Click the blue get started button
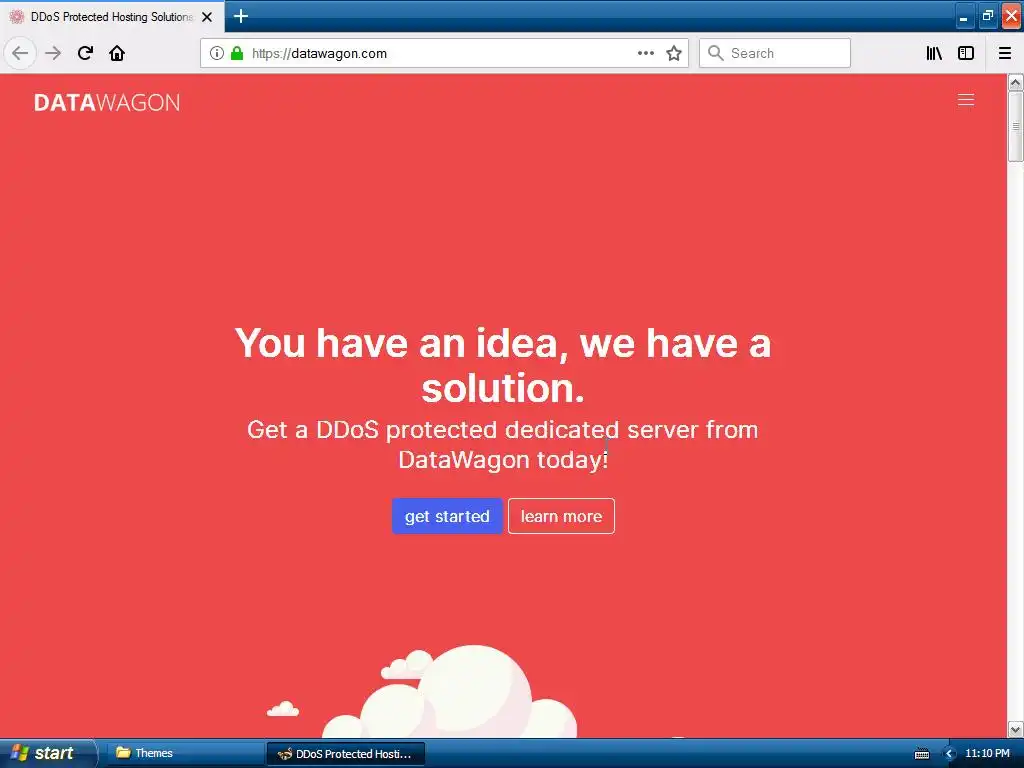Screen dimensions: 1024x768 447,516
